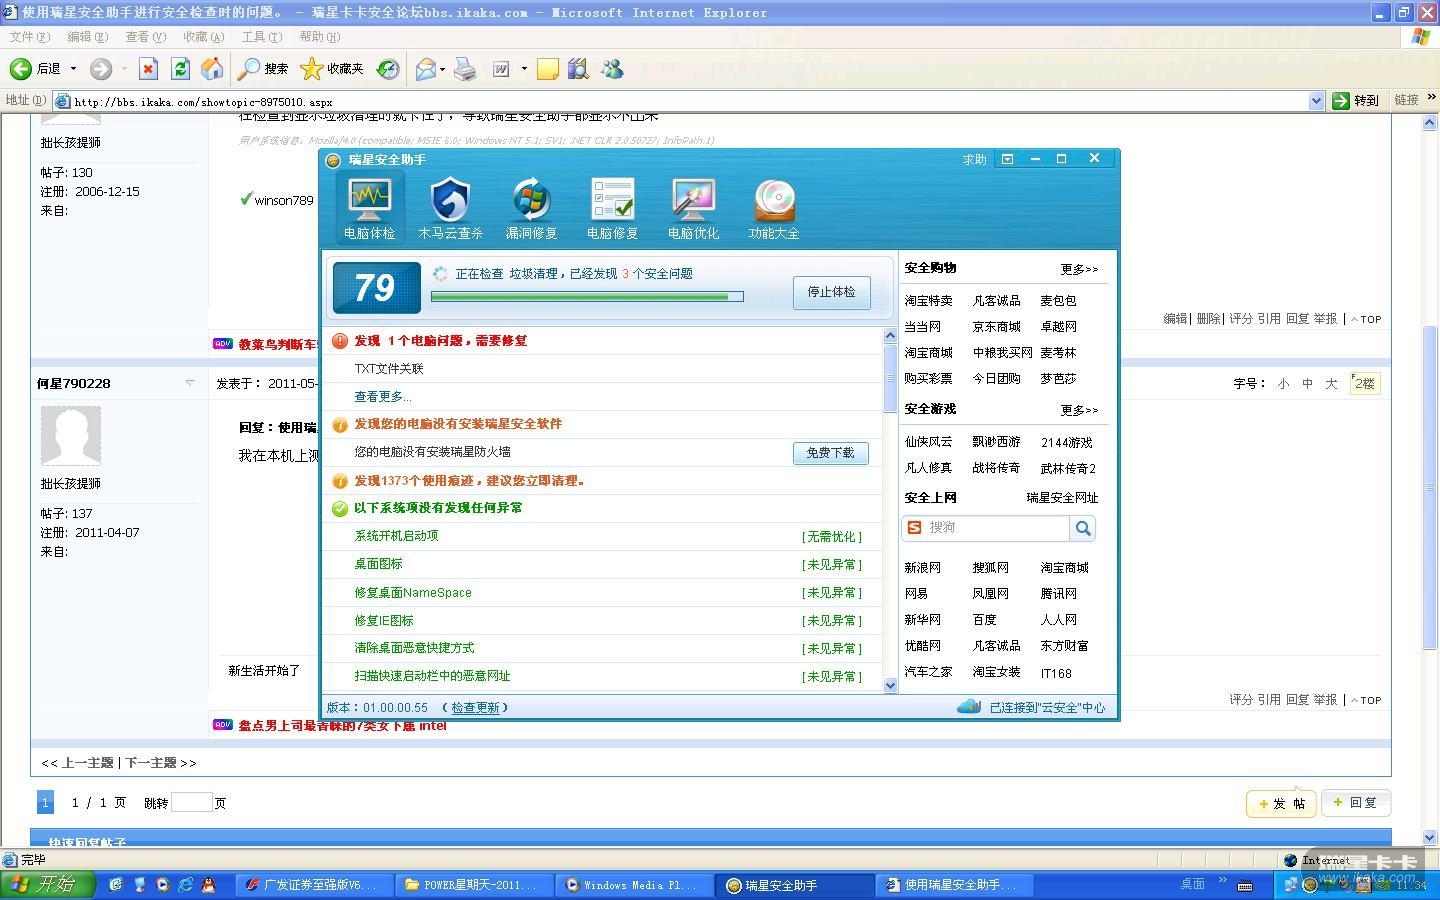The height and width of the screenshot is (900, 1440).
Task: Open the 2144游戏 game link
Action: click(x=1066, y=442)
